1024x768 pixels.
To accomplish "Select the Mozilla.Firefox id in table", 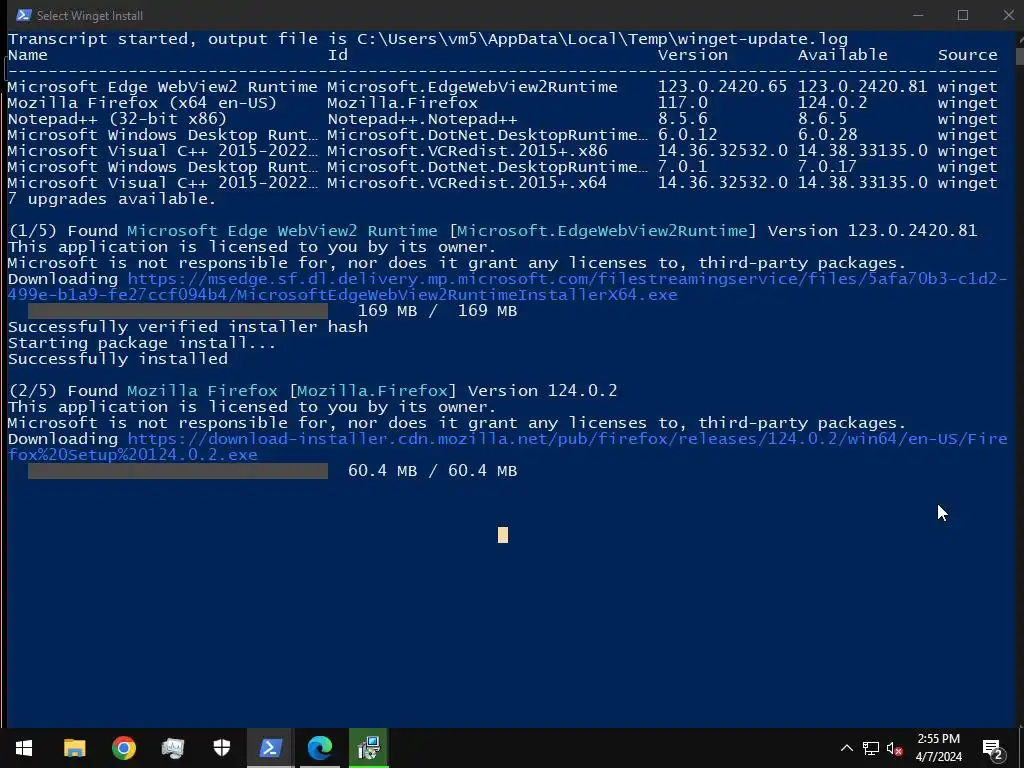I will [x=402, y=103].
